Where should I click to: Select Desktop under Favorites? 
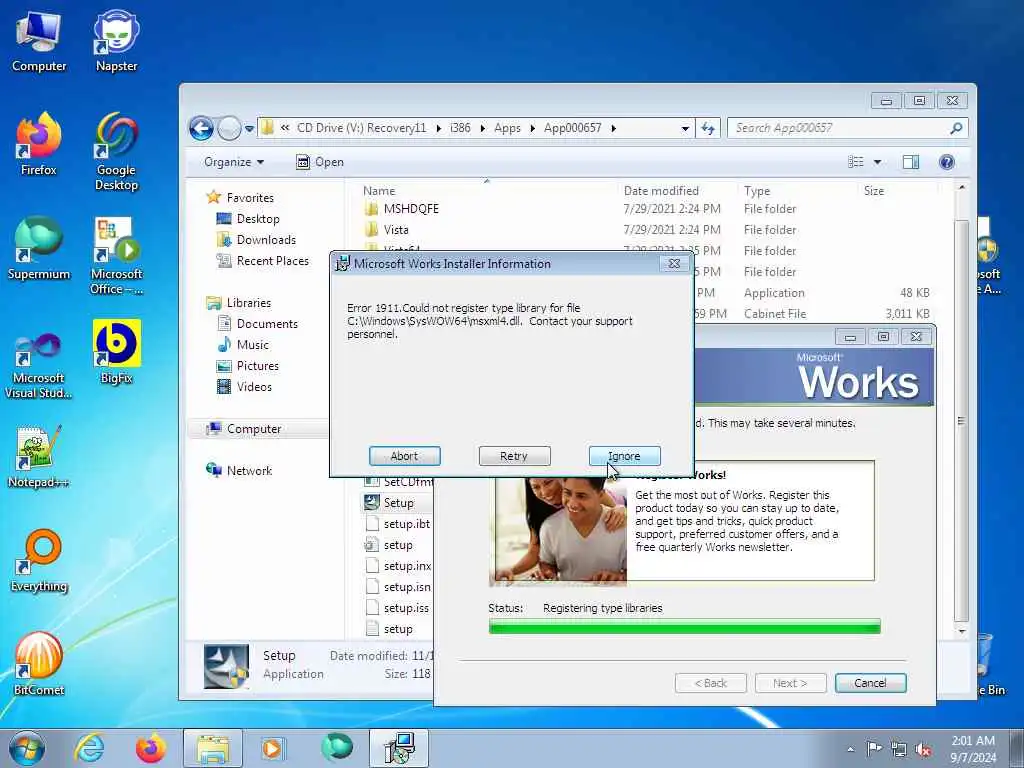(257, 219)
